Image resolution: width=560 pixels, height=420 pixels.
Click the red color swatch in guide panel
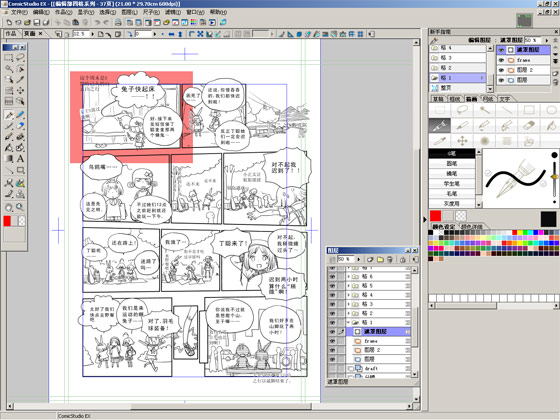tap(435, 216)
